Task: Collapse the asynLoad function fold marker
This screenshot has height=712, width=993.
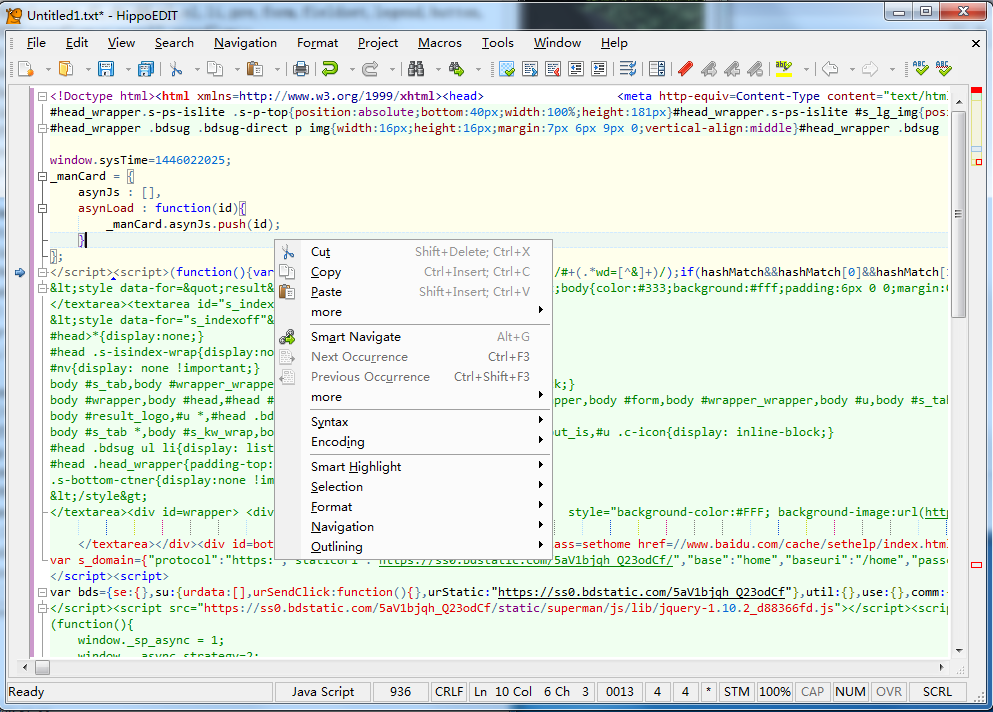Action: click(43, 209)
